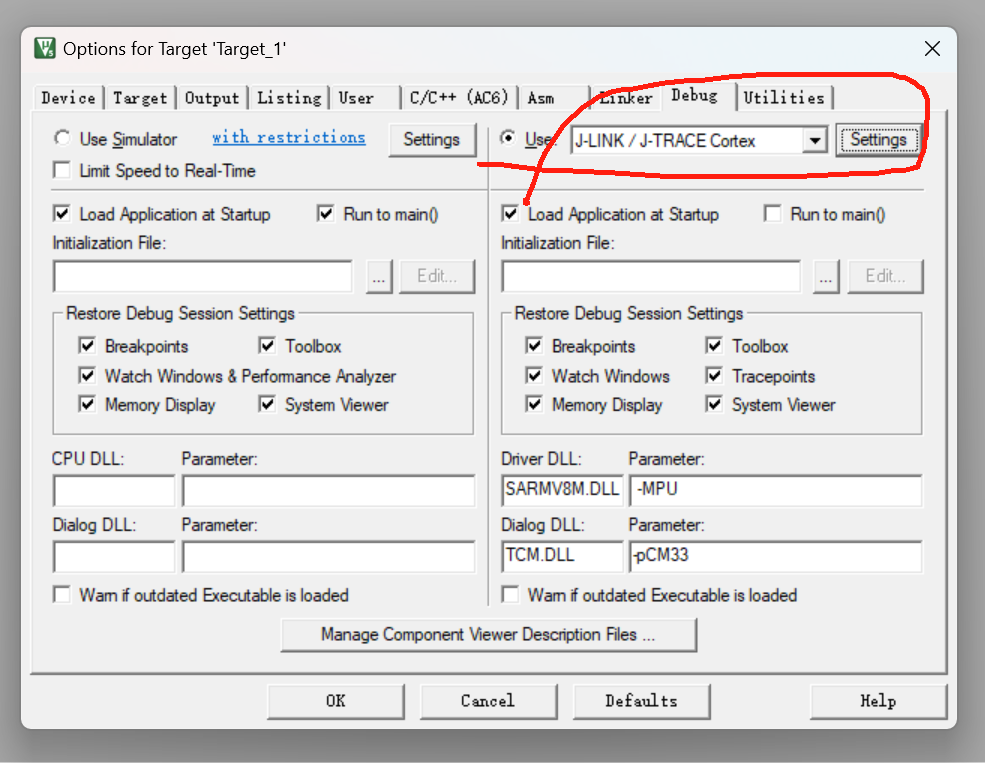
Task: Select the User tab
Action: [x=364, y=98]
